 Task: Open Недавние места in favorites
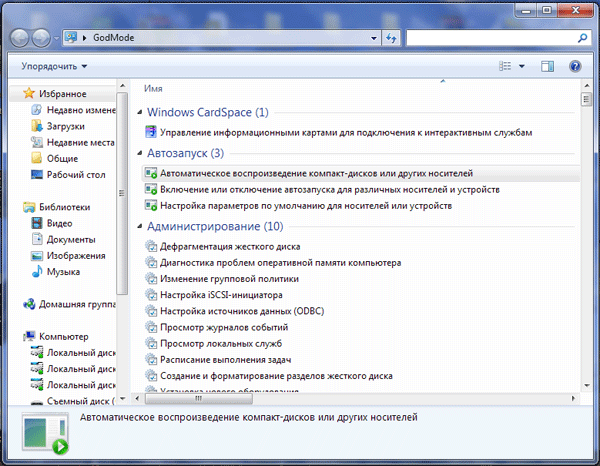(73, 142)
